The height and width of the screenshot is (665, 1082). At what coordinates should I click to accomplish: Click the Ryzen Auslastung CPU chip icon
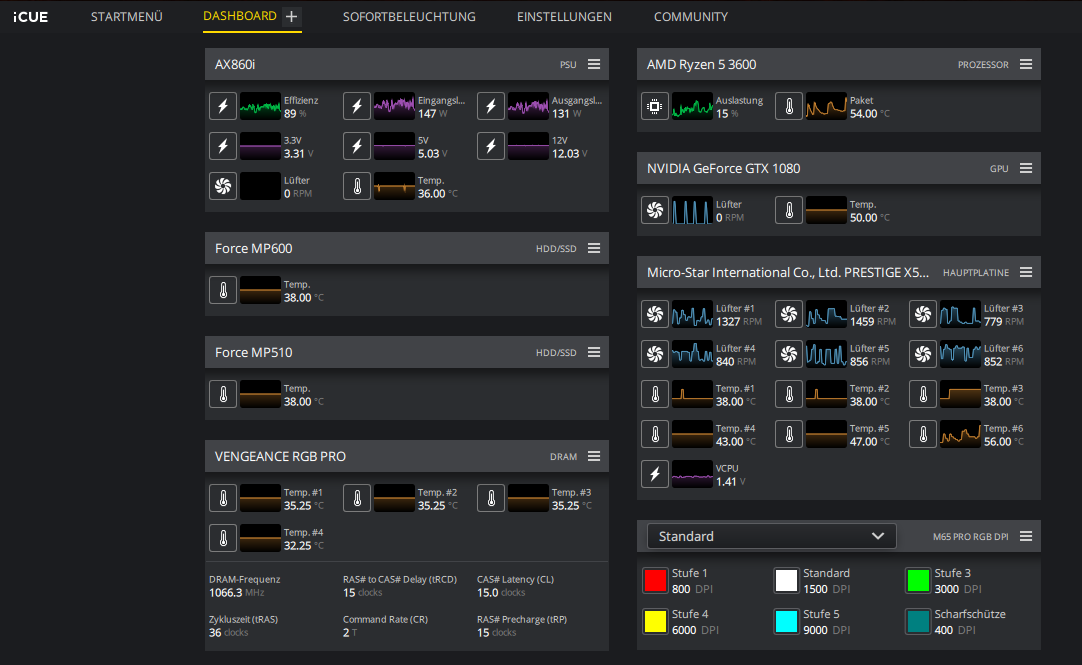[655, 106]
